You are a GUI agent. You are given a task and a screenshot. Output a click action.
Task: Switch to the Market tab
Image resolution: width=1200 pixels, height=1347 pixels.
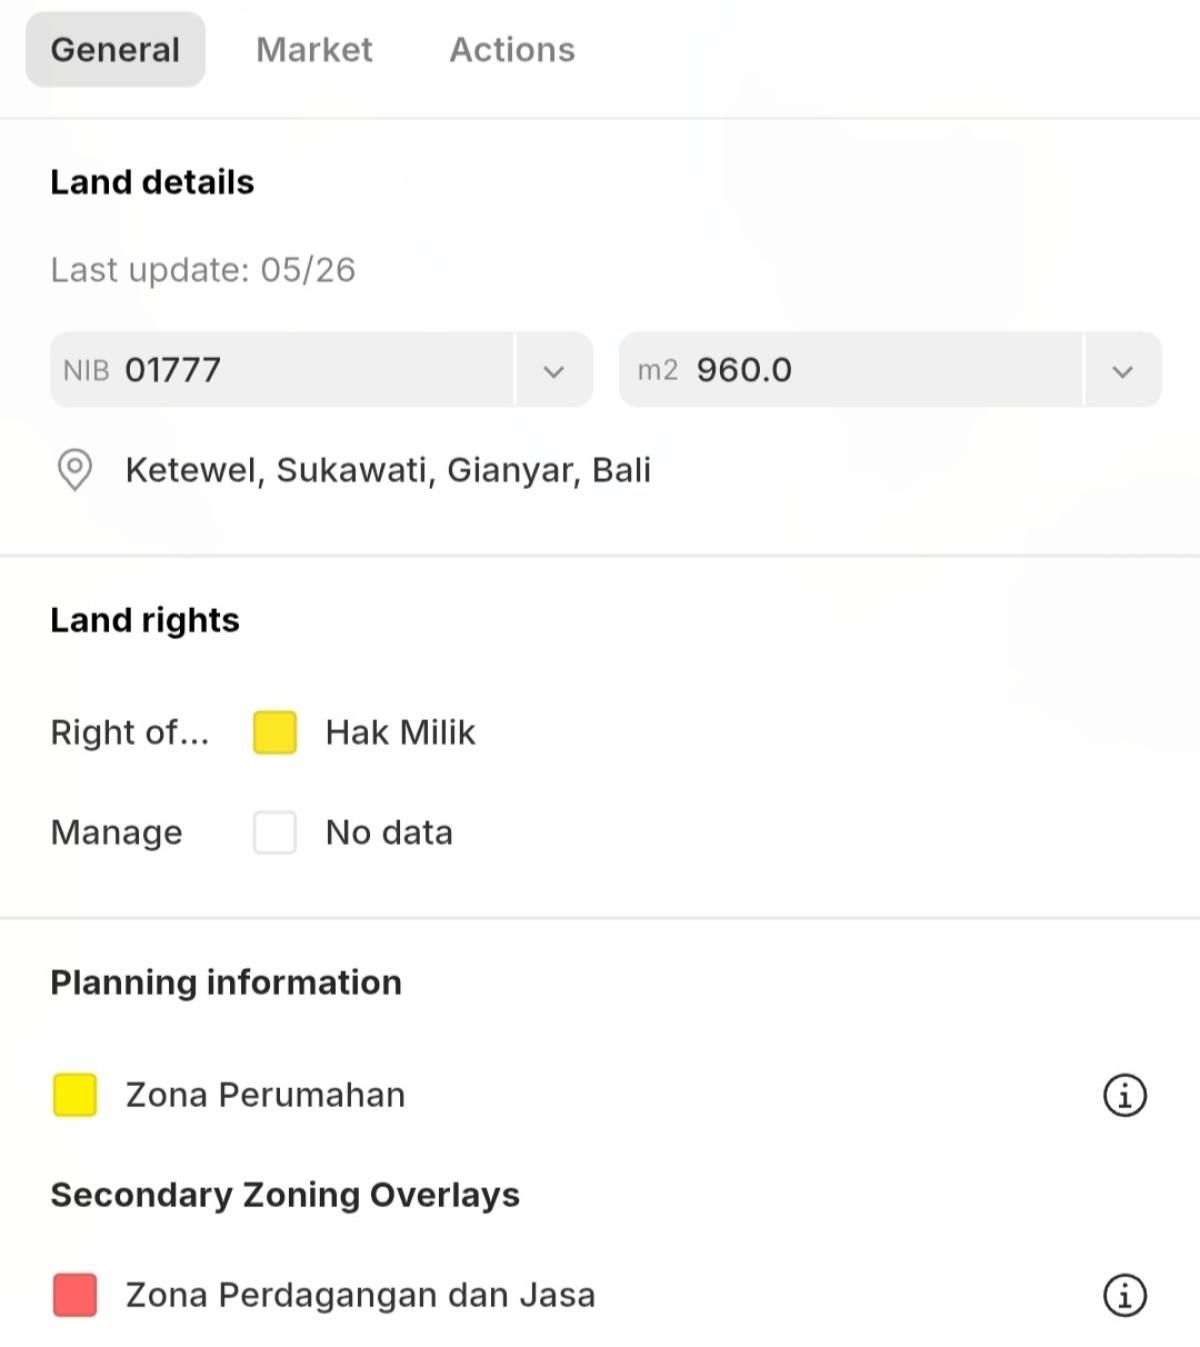tap(314, 50)
